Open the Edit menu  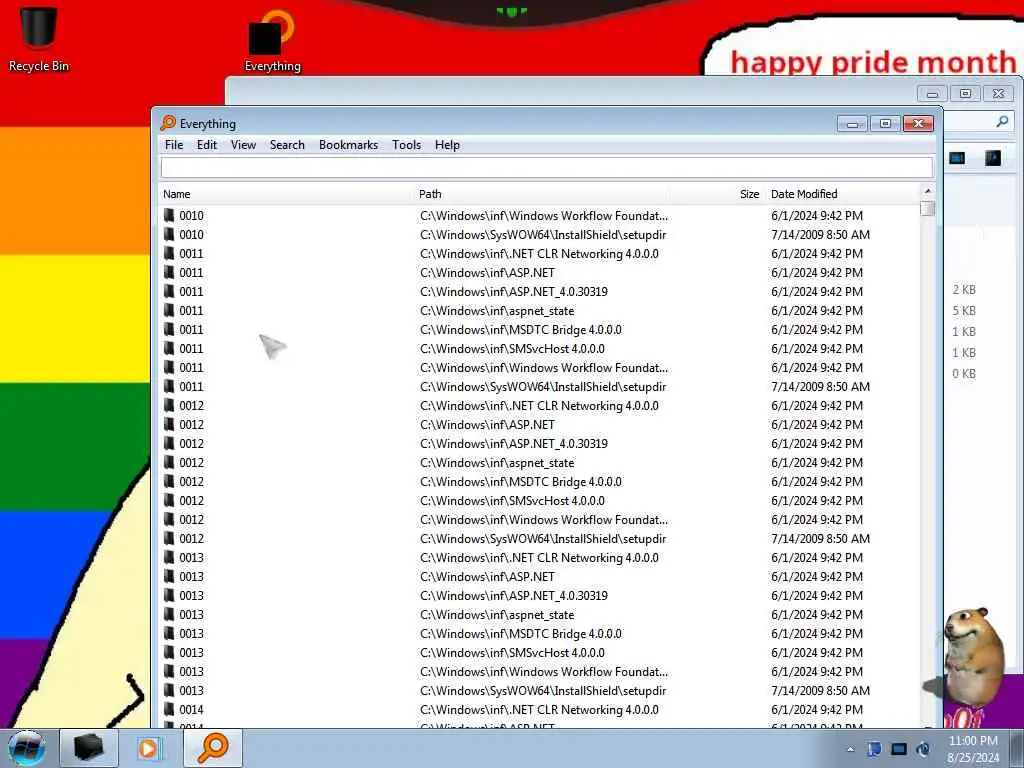pyautogui.click(x=207, y=145)
